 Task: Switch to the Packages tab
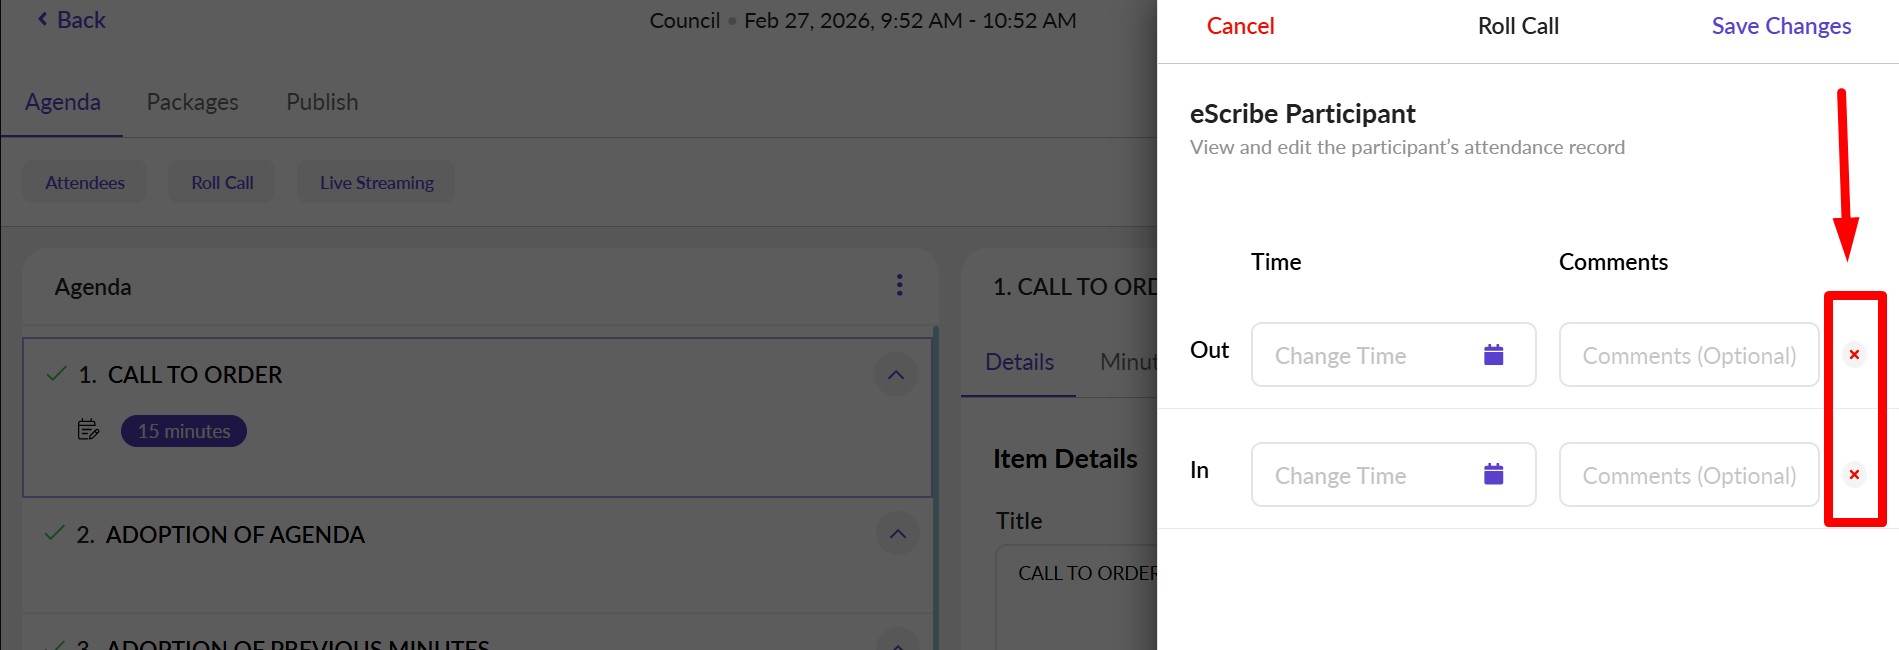[192, 101]
